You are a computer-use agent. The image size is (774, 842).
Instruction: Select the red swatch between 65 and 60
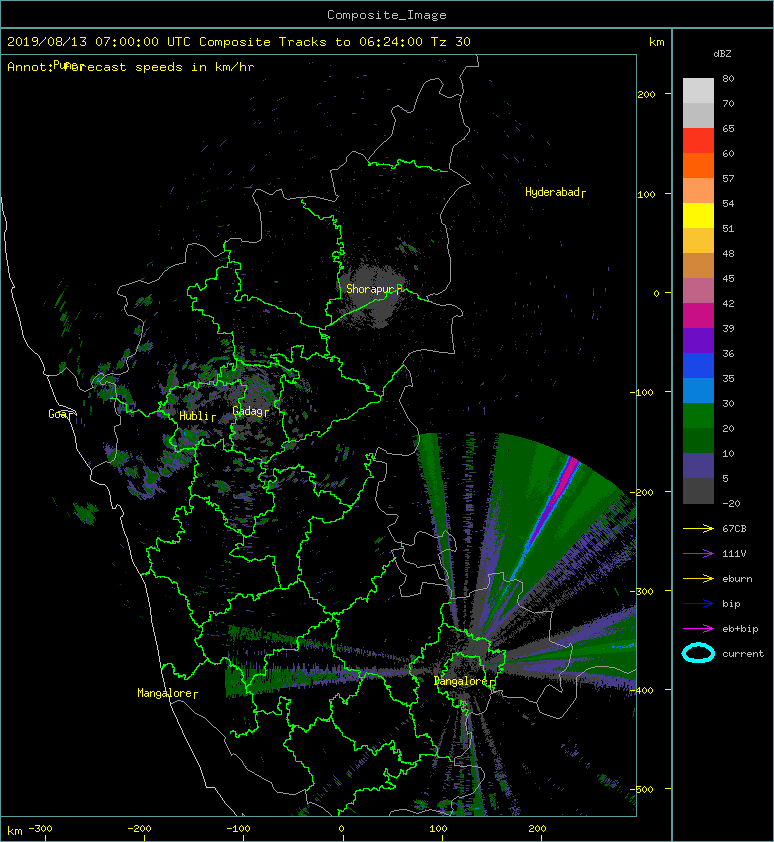click(x=698, y=140)
